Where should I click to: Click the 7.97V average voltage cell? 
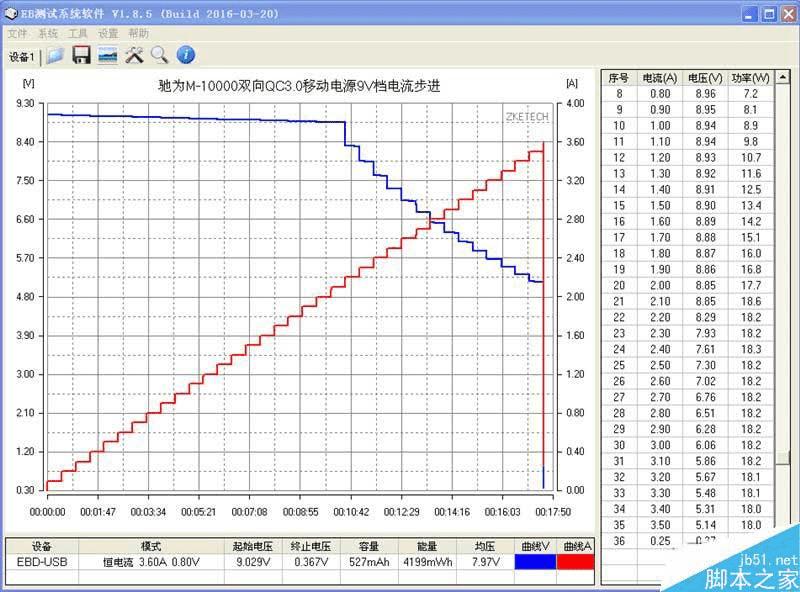click(x=485, y=562)
